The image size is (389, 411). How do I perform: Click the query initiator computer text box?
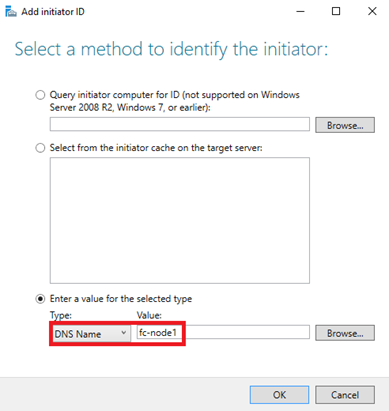(180, 124)
